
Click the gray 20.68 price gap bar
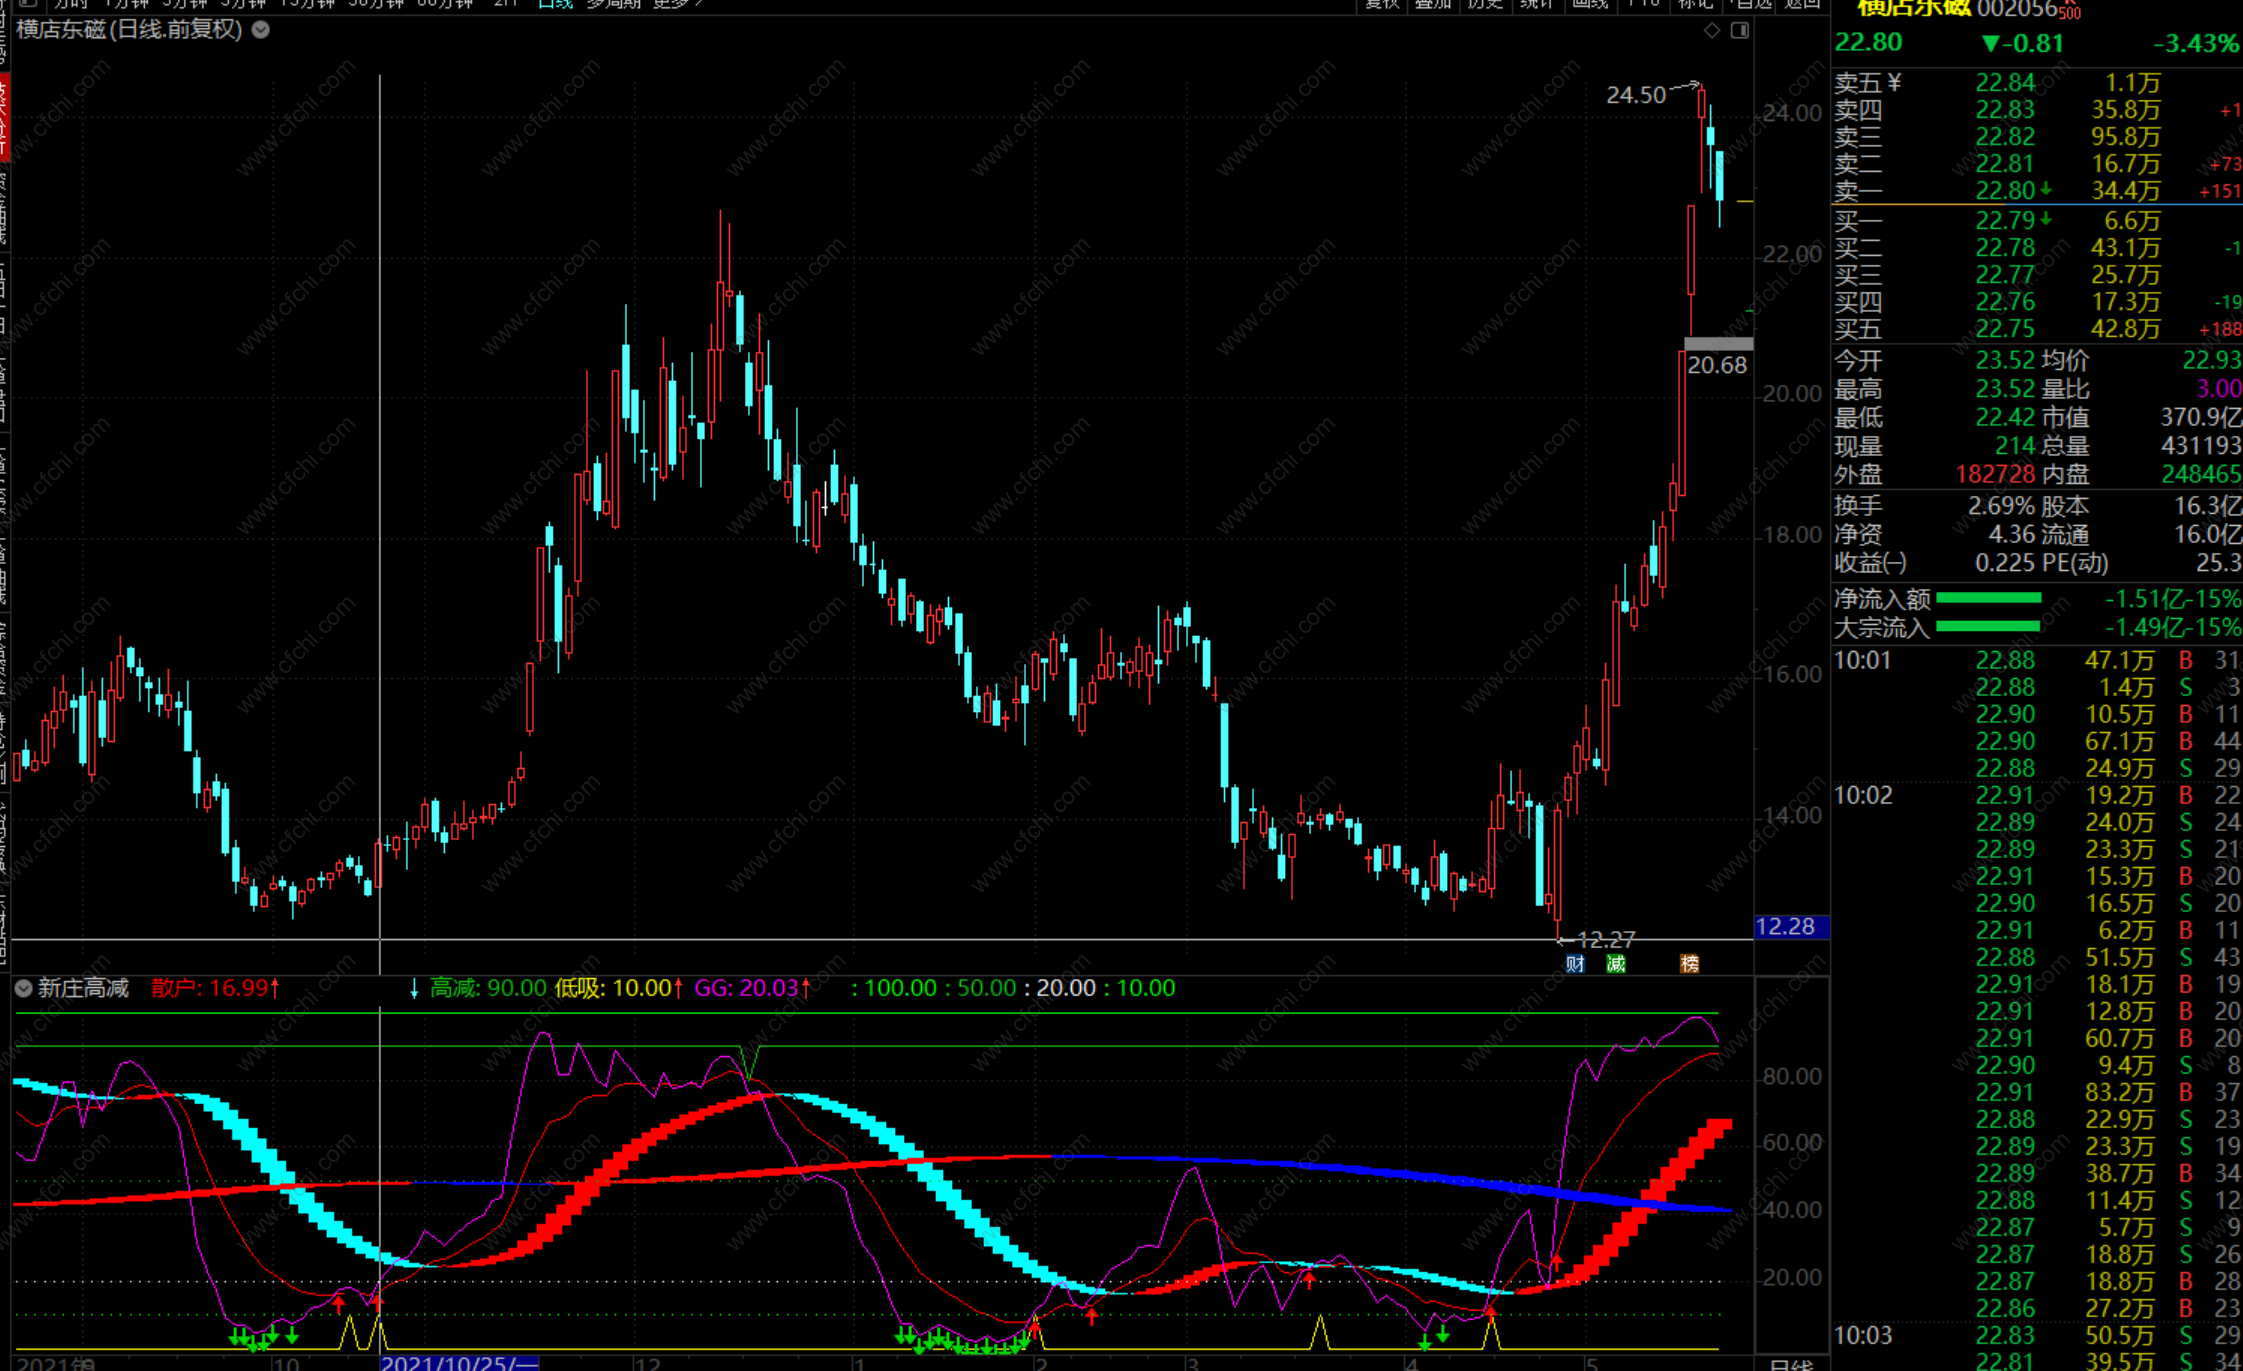(1718, 343)
